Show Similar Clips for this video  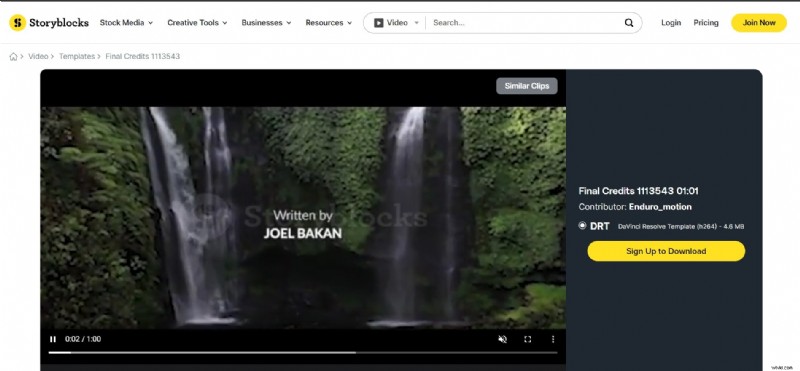click(527, 86)
